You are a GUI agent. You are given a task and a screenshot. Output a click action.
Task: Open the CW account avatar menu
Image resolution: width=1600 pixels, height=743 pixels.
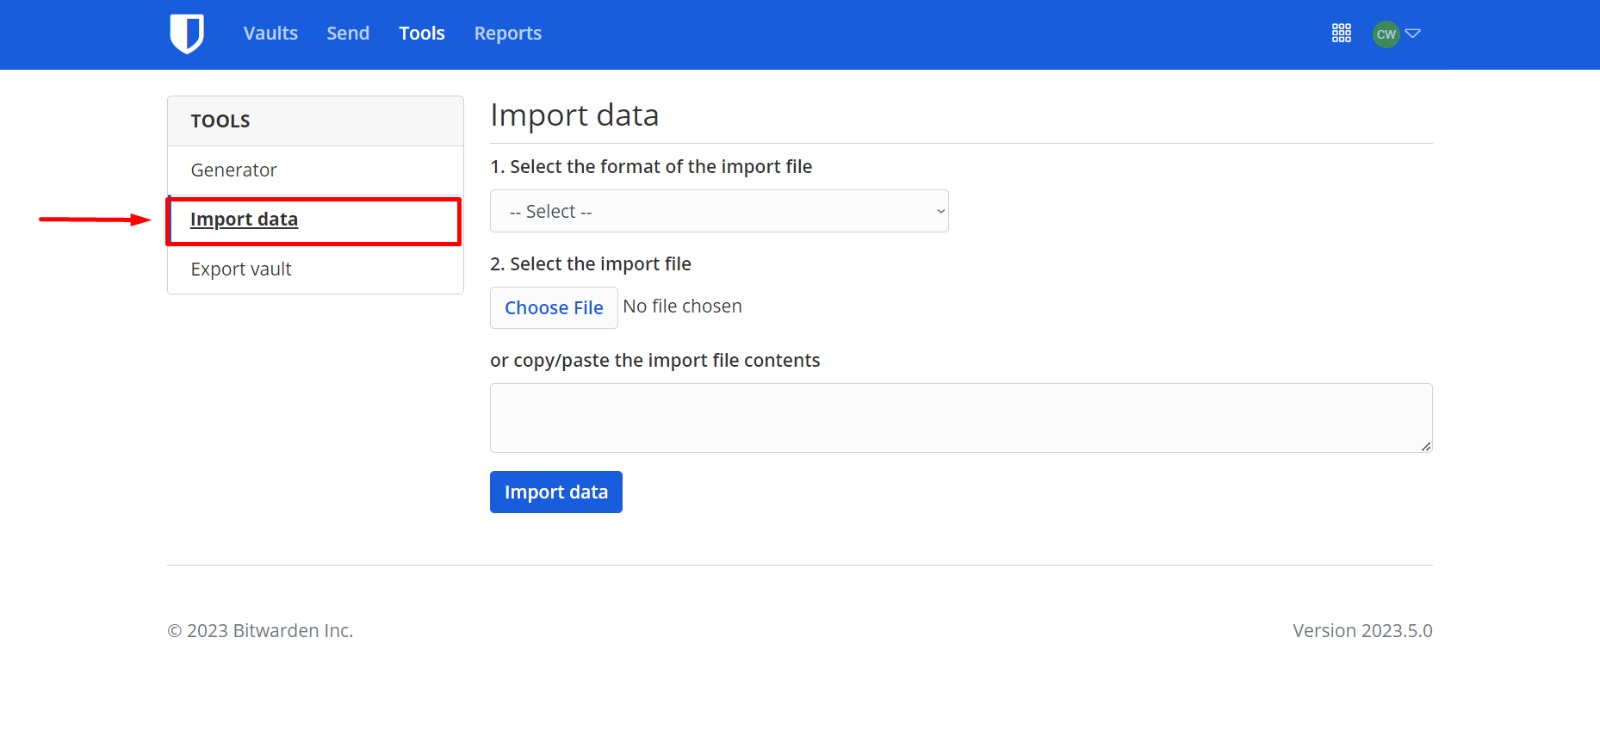(1386, 34)
